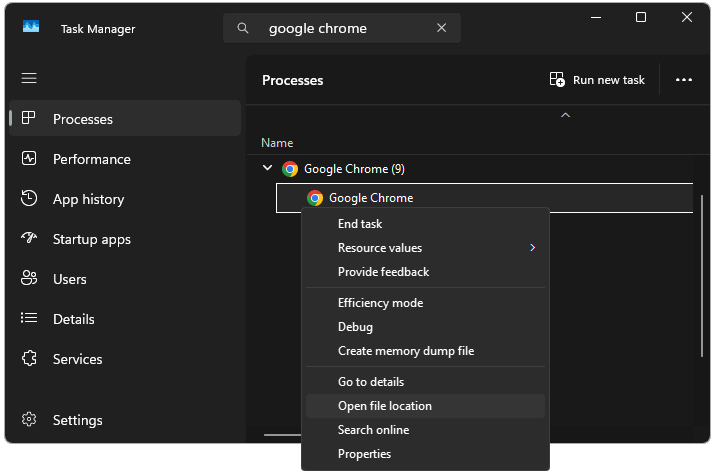Collapse the Google Chrome (9) group

[x=268, y=168]
